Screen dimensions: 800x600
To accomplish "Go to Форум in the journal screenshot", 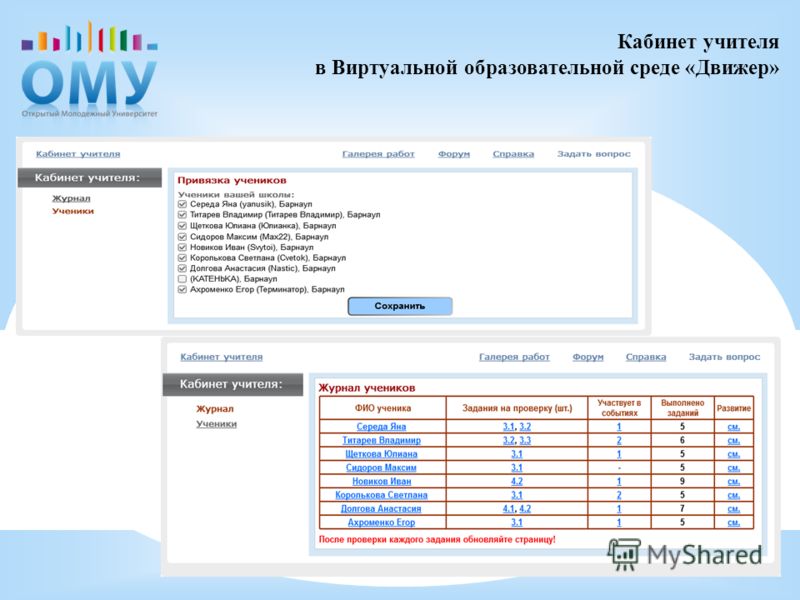I will click(588, 357).
